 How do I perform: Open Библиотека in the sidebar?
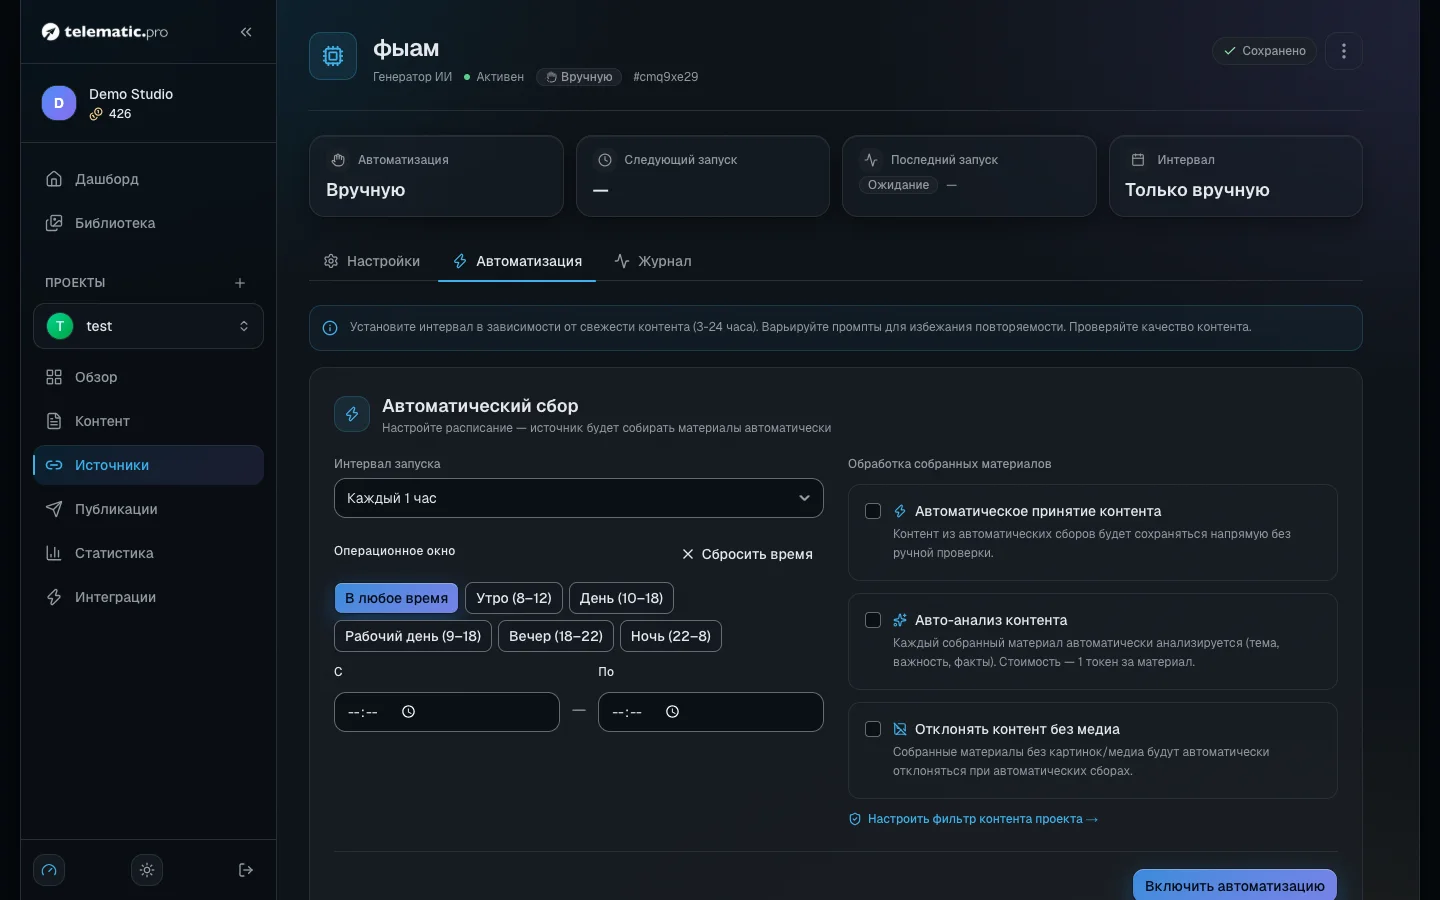pyautogui.click(x=148, y=223)
